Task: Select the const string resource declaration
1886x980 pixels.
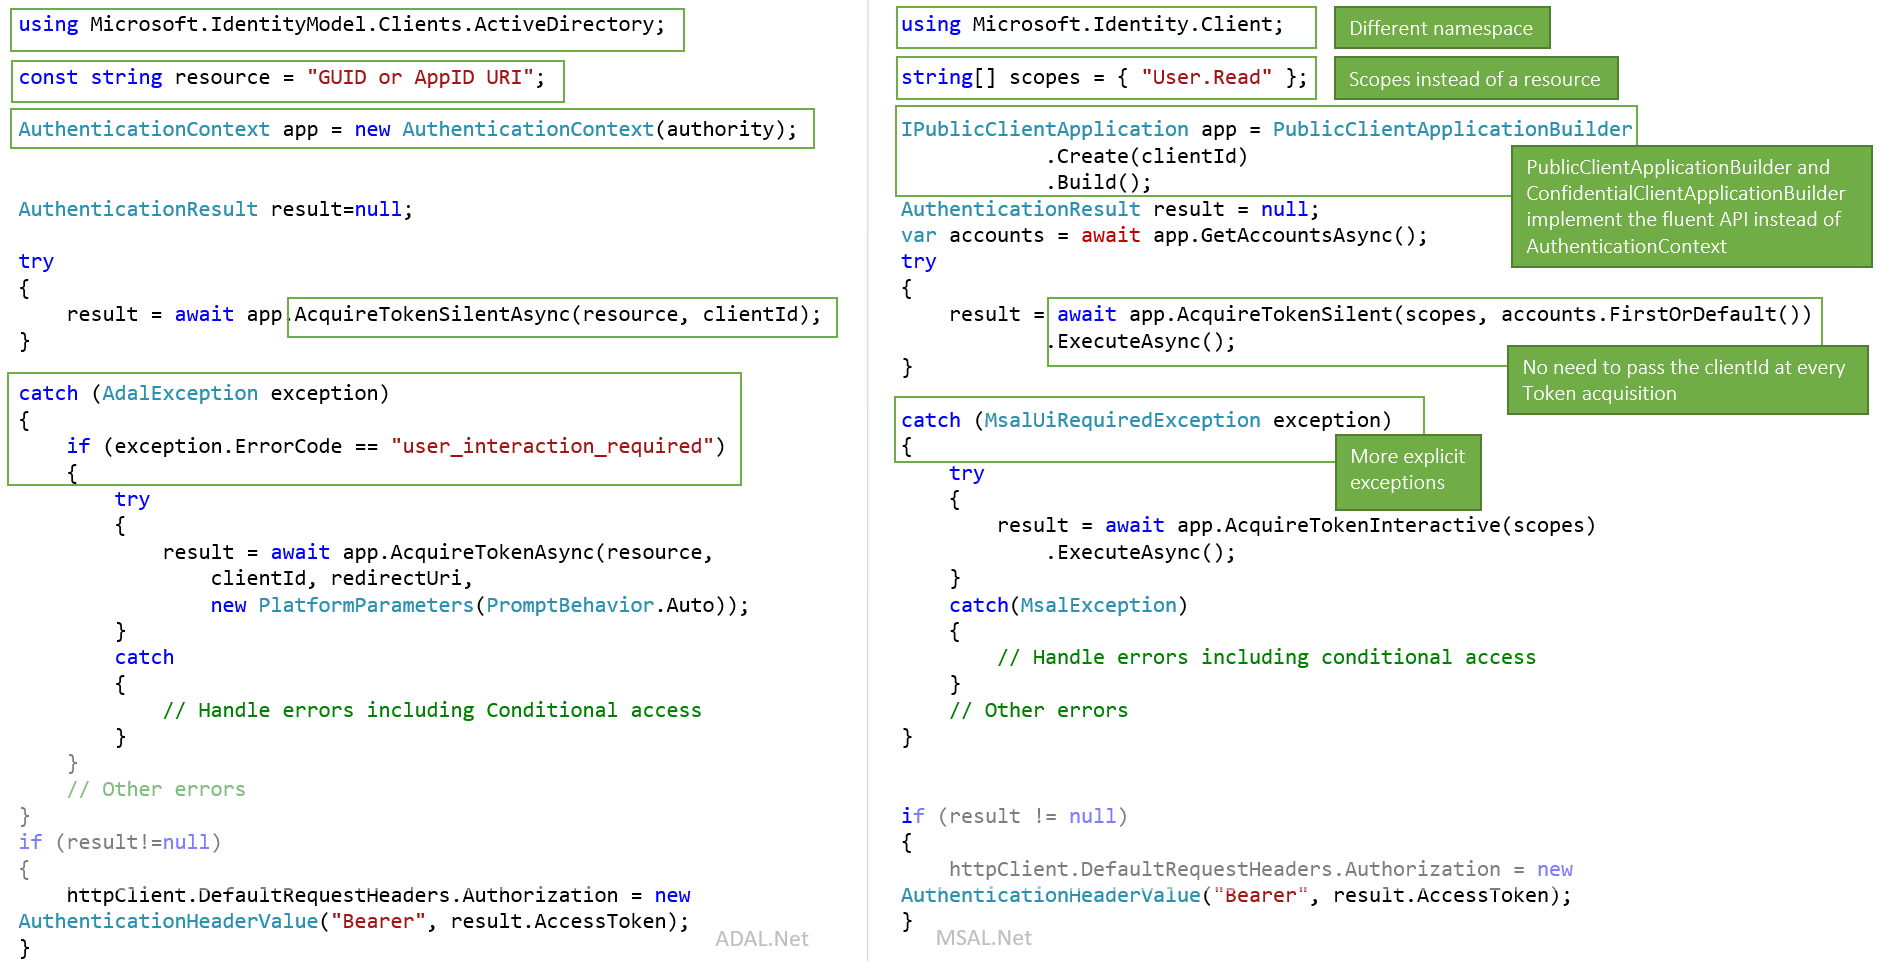Action: 287,77
